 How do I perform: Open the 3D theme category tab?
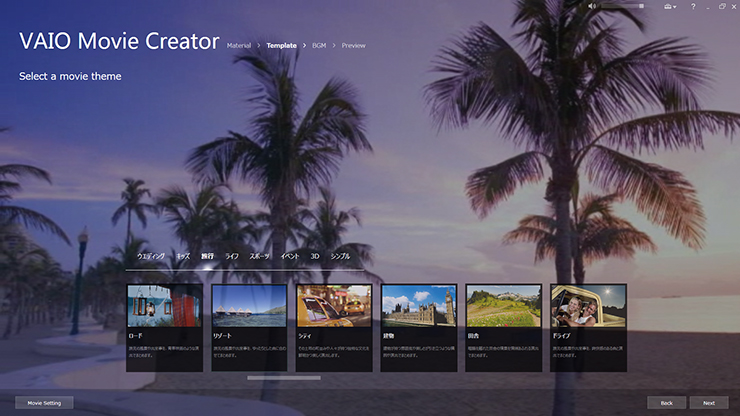coord(315,257)
